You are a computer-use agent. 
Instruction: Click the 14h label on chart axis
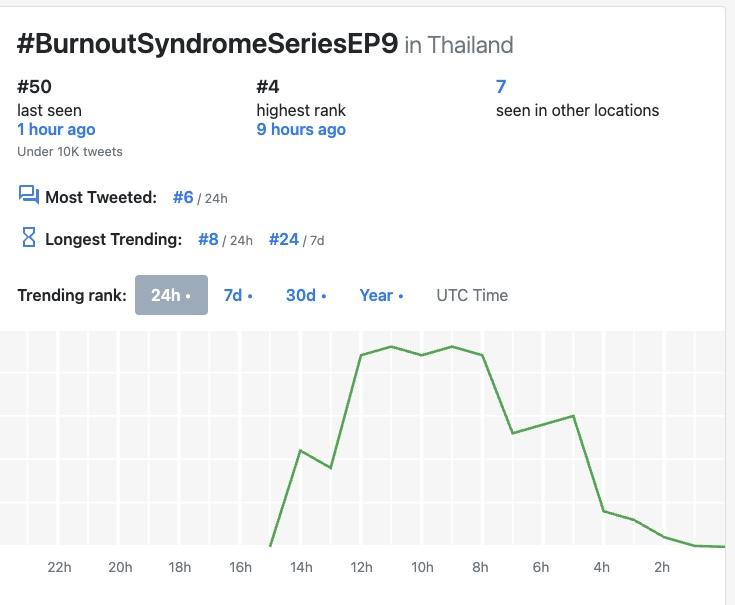tap(301, 567)
